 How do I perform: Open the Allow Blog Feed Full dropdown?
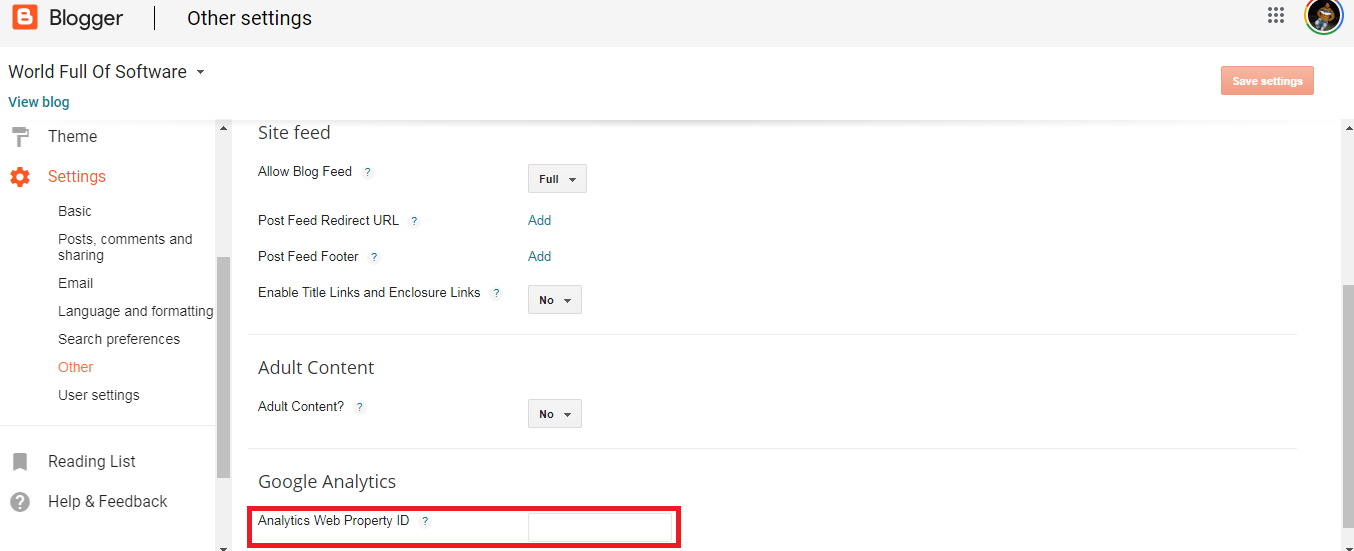coord(557,179)
